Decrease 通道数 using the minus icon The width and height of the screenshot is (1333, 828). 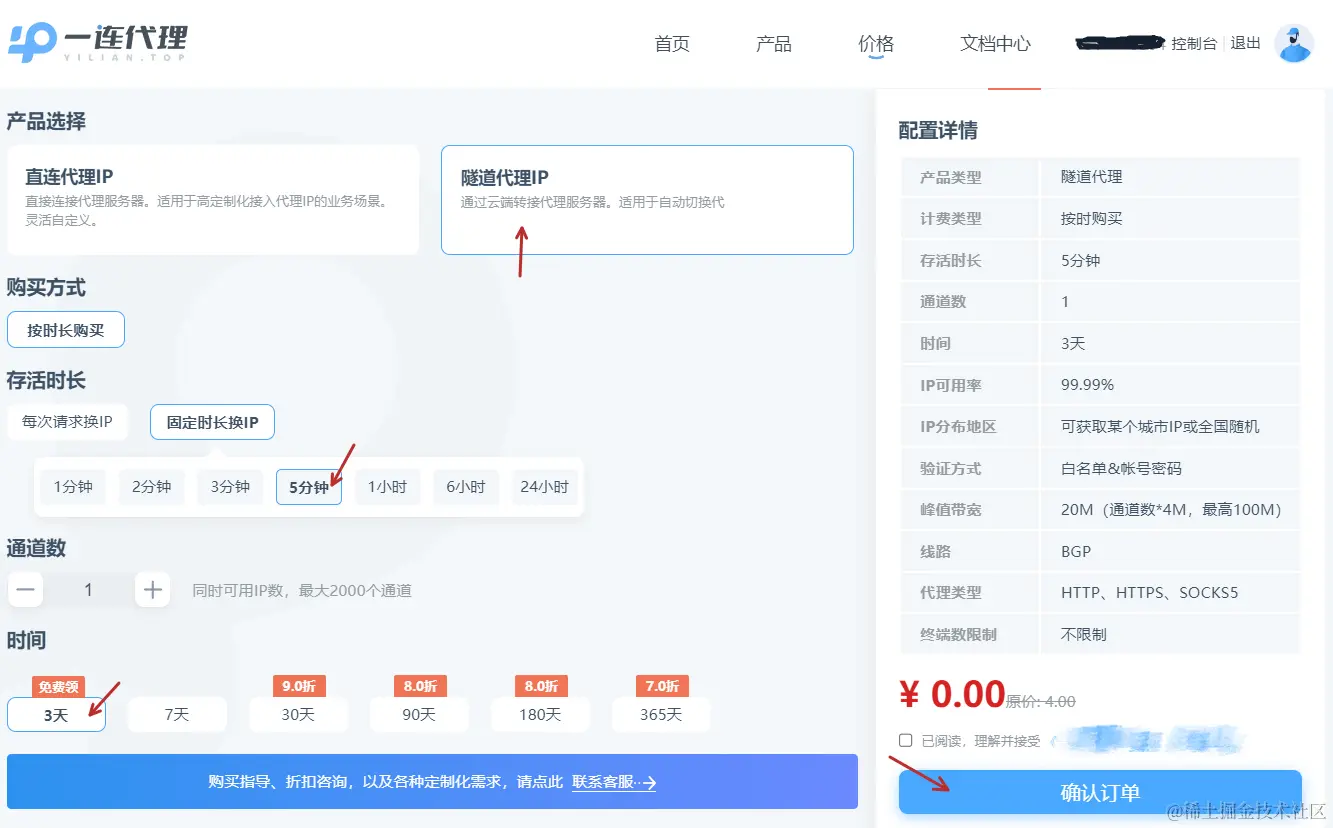coord(25,590)
